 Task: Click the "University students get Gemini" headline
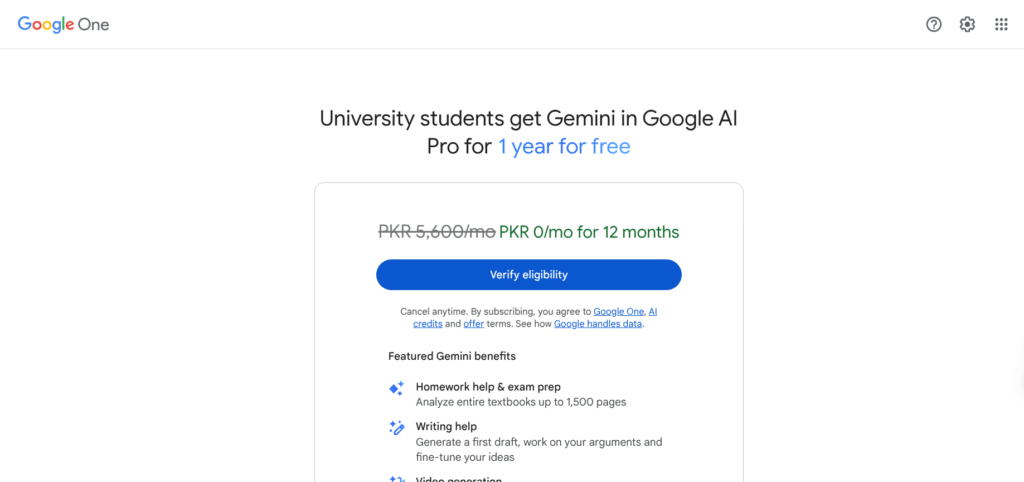point(528,119)
